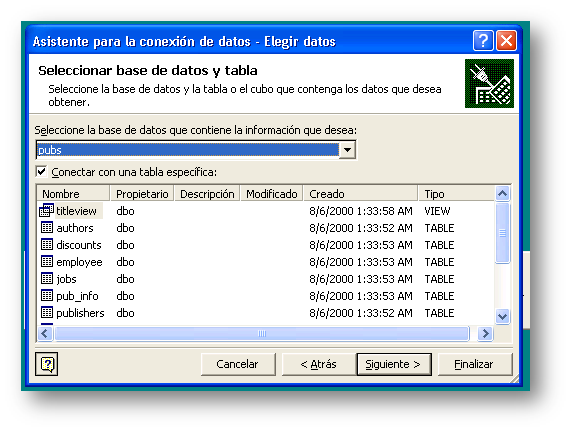Sort by the Nombre column header
This screenshot has width=572, height=433.
(73, 194)
